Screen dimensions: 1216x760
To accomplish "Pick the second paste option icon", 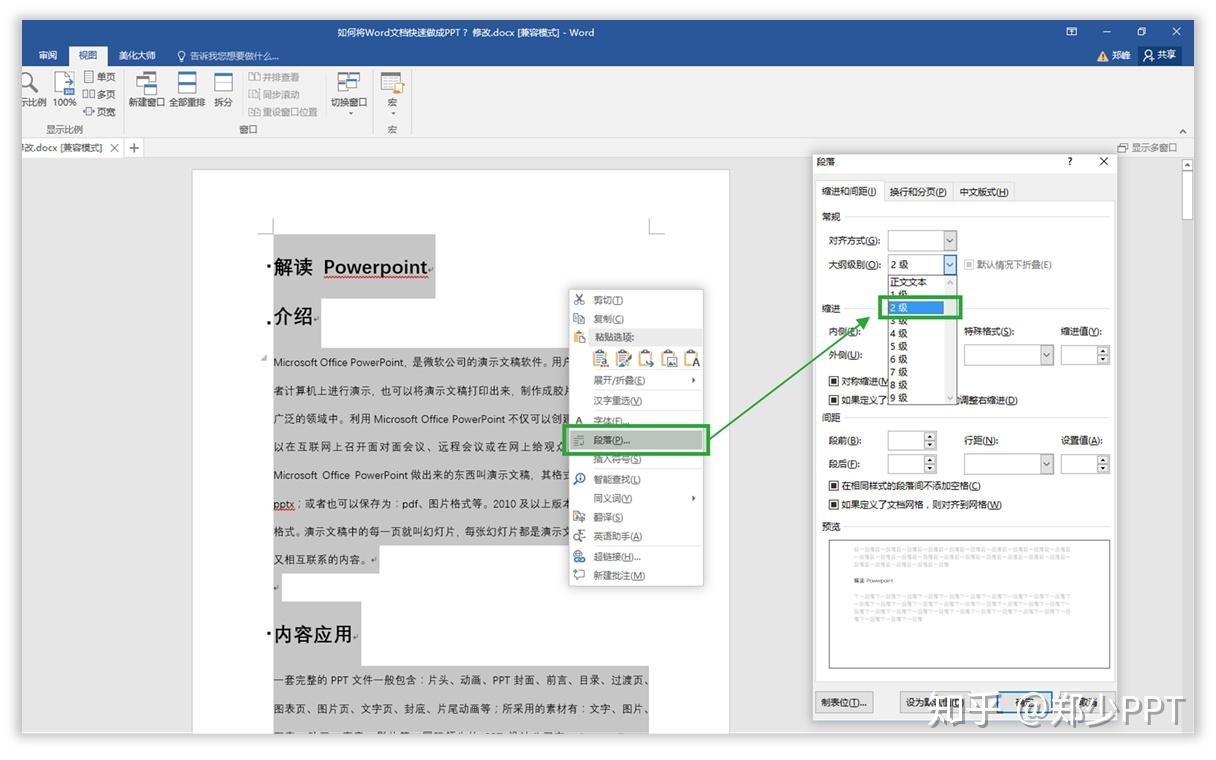I will 624,358.
